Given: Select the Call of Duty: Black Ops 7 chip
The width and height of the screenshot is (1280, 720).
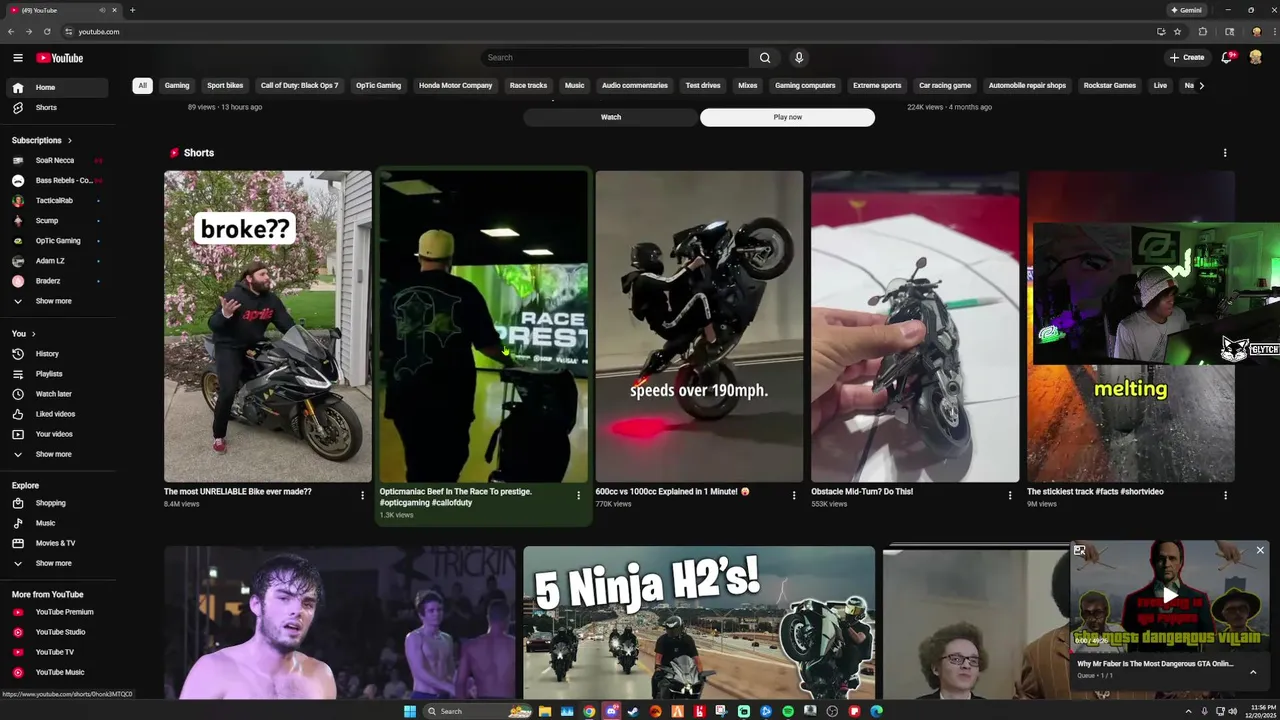Looking at the screenshot, I should [x=300, y=85].
